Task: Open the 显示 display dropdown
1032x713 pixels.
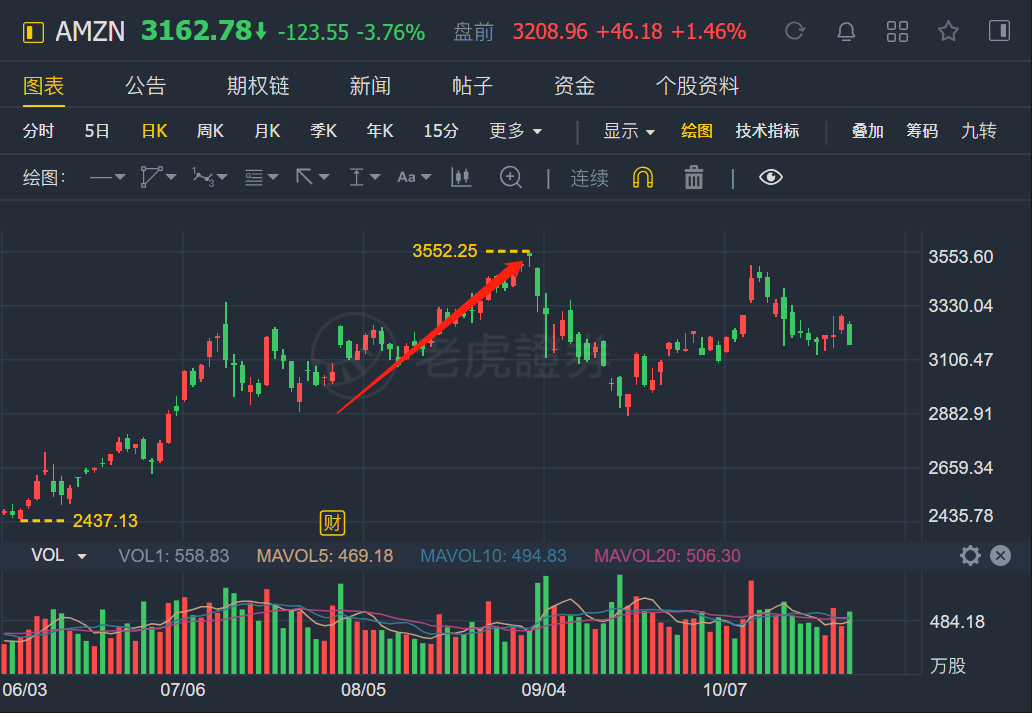Action: 629,131
